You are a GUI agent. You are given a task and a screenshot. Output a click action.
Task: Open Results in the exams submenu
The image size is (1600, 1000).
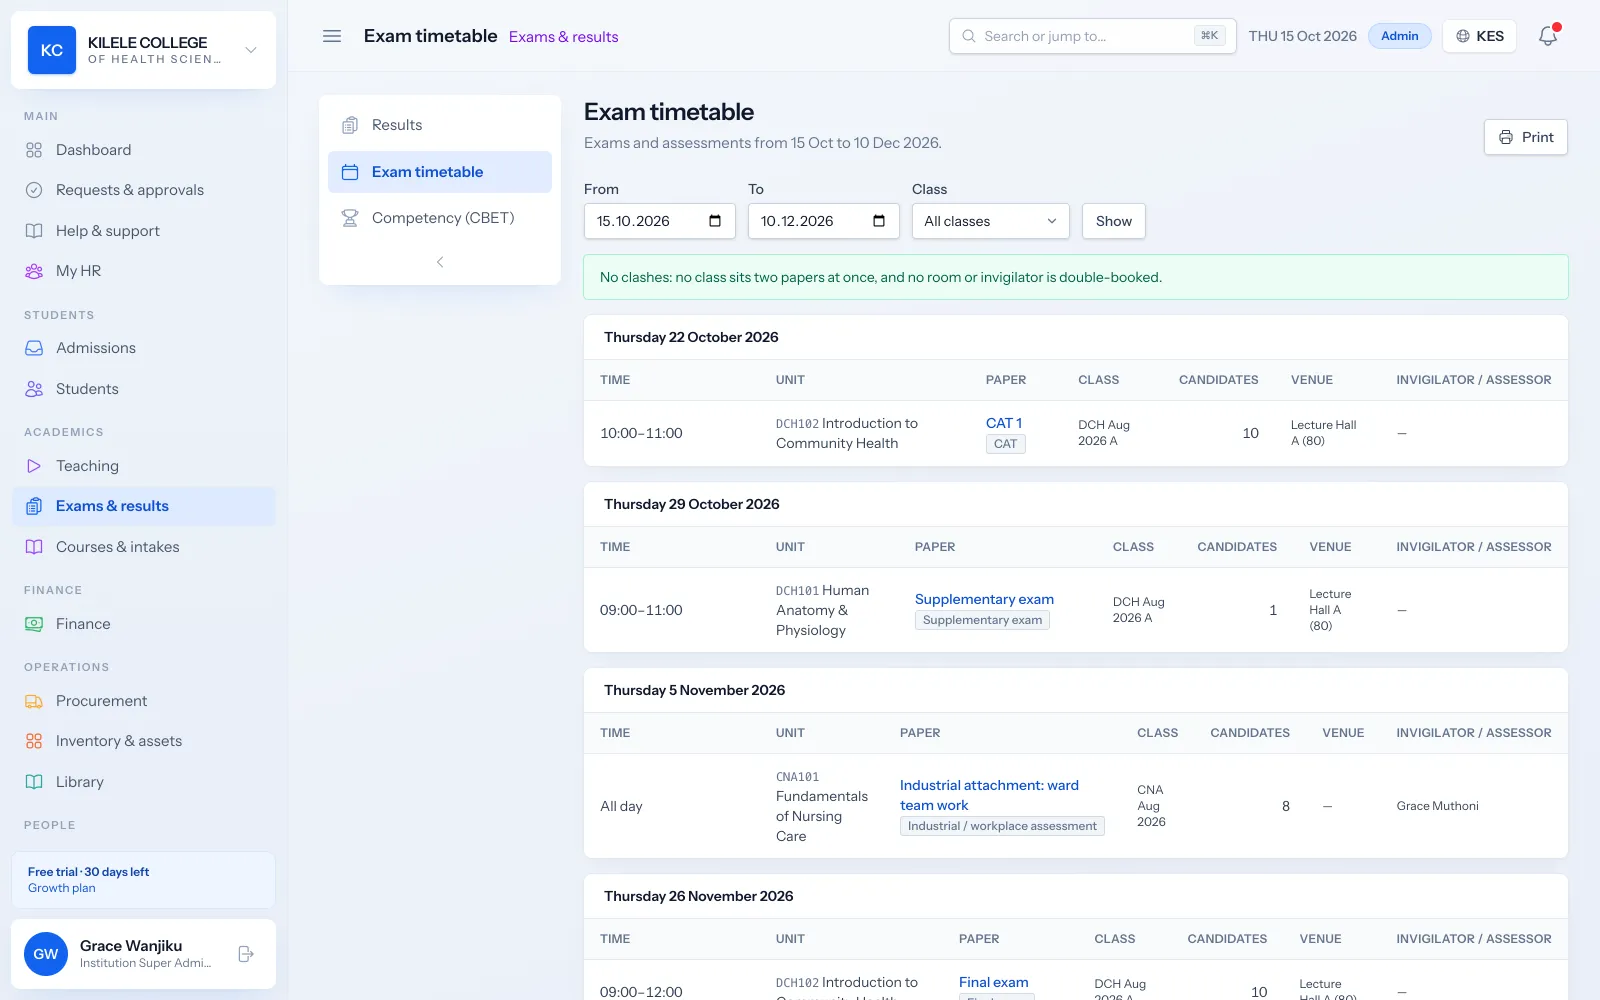[x=440, y=125]
